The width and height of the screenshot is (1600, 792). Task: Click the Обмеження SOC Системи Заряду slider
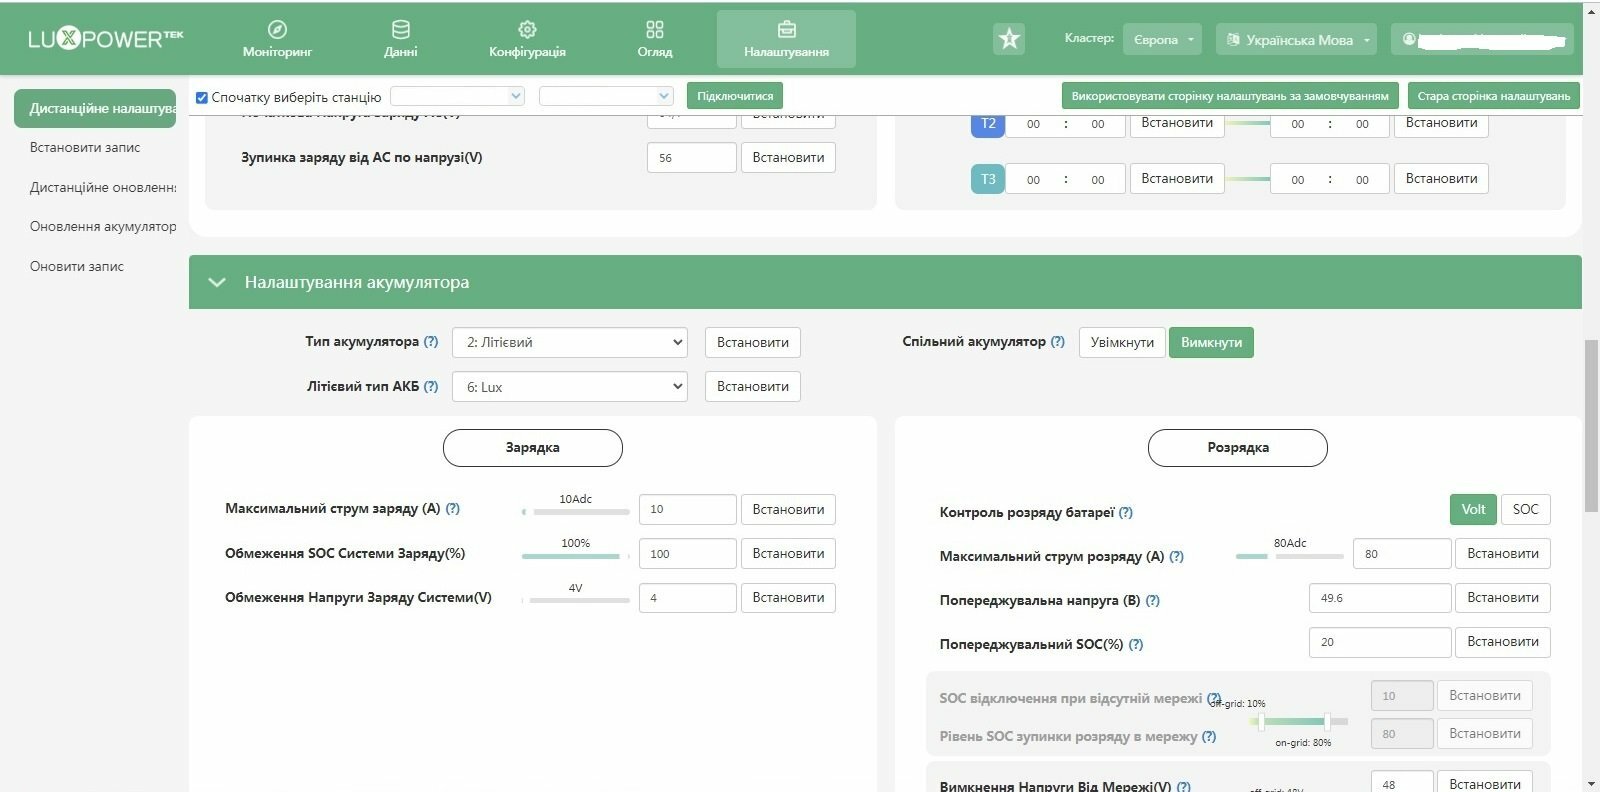pyautogui.click(x=575, y=556)
